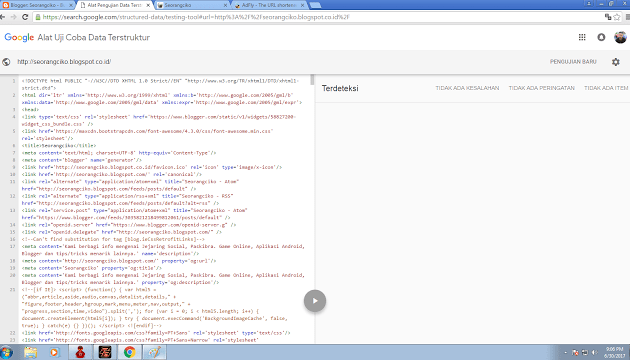Open the Paint taskbar icon
630x360 pixels.
click(x=155, y=352)
